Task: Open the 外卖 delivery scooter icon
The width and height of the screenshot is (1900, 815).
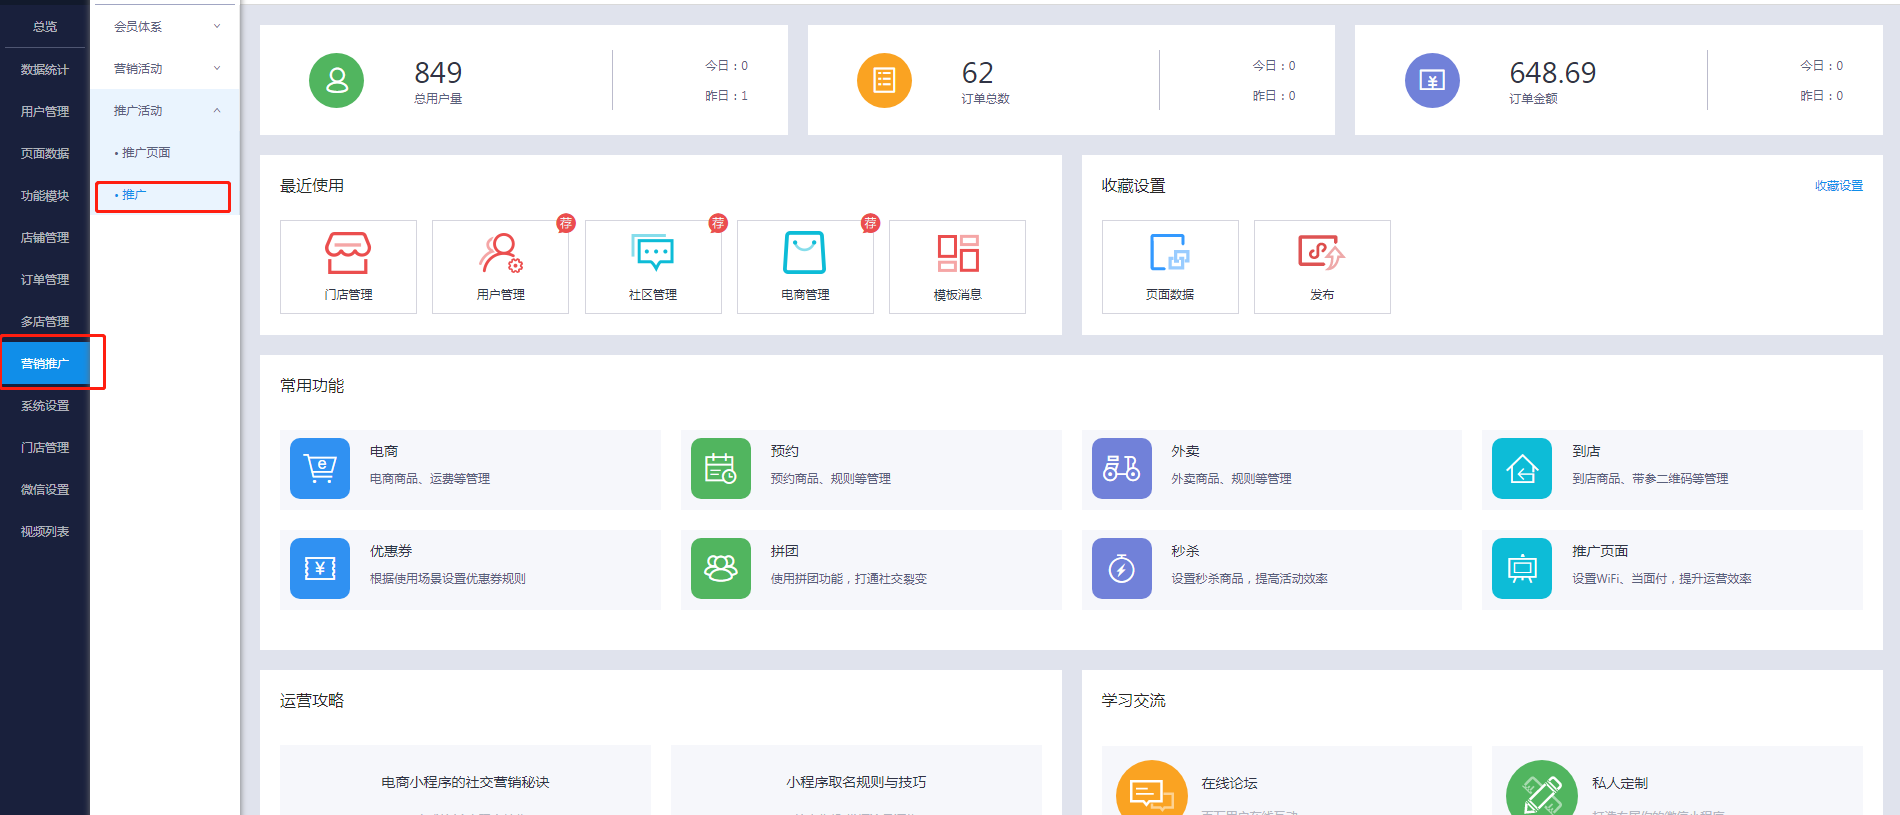Action: (x=1121, y=468)
